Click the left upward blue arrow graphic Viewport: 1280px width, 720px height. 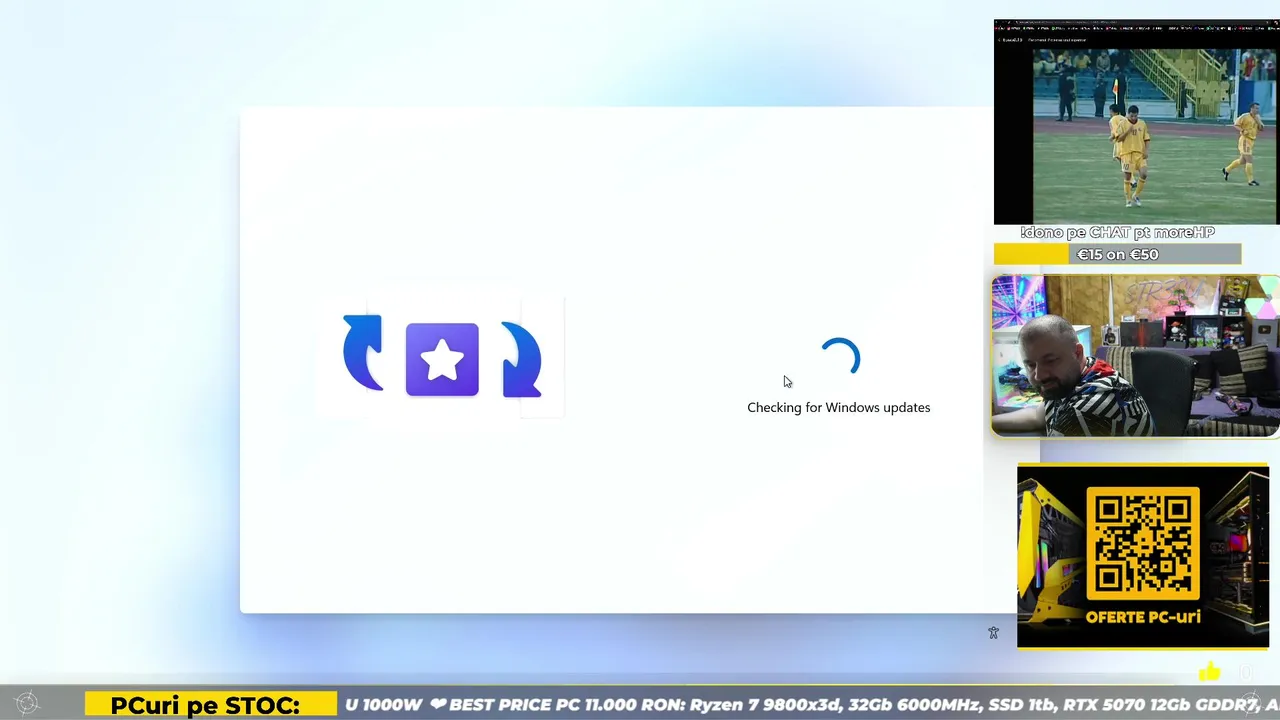click(x=363, y=352)
